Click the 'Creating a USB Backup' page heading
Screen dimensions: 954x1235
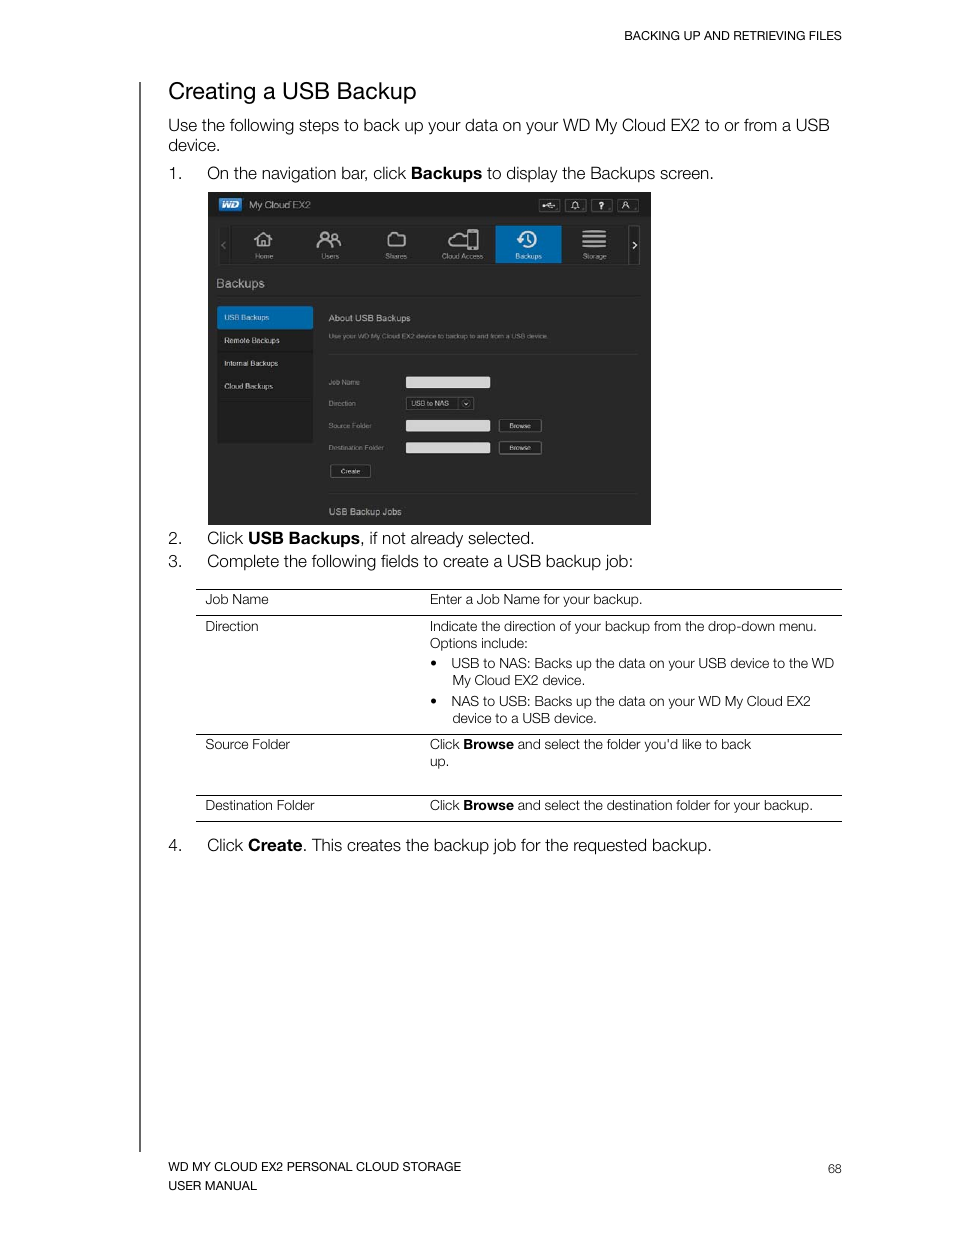[292, 91]
